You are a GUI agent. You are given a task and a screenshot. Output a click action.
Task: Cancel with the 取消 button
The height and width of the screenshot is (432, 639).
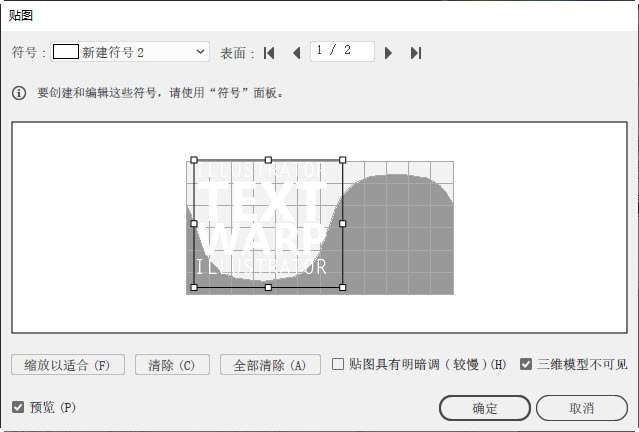tap(582, 408)
